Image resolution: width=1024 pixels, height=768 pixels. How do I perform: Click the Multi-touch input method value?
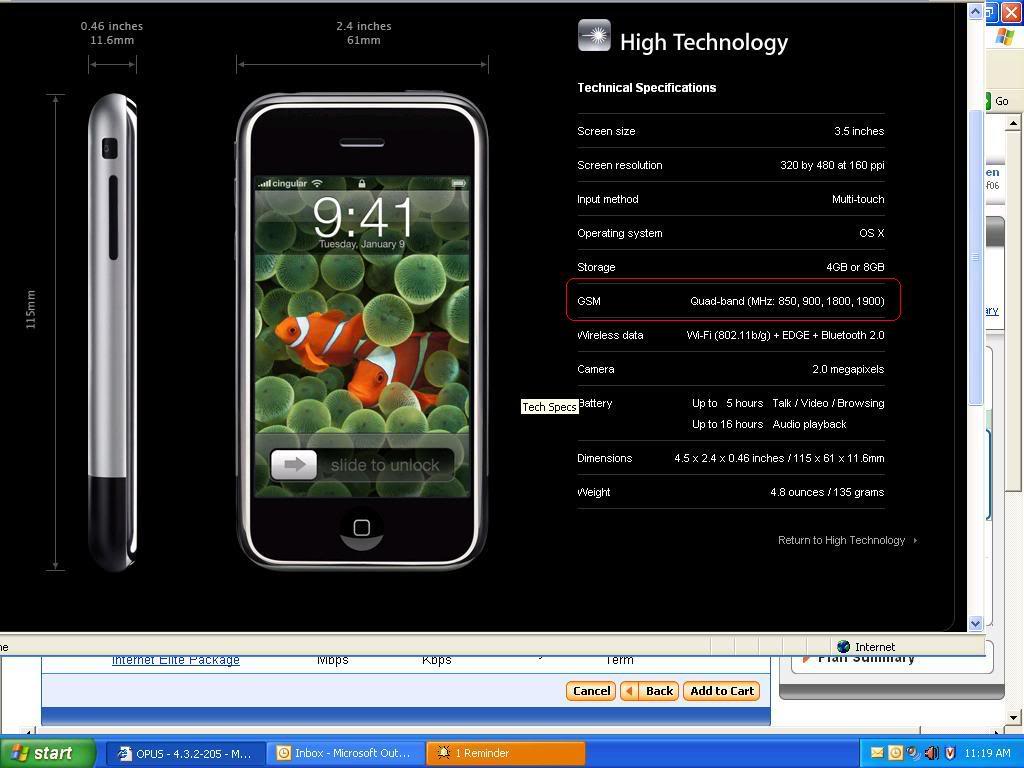pos(858,199)
